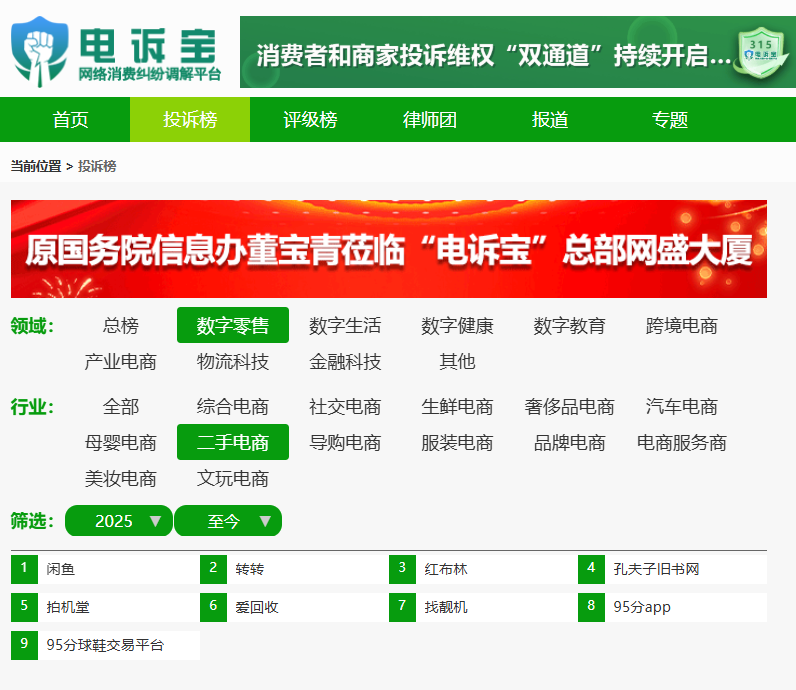Screen dimensions: 796x690
Task: Select 总榜 domain filter
Action: pyautogui.click(x=121, y=325)
